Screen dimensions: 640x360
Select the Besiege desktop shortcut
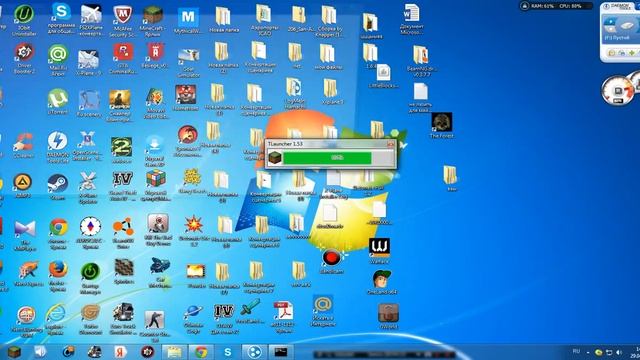155,52
